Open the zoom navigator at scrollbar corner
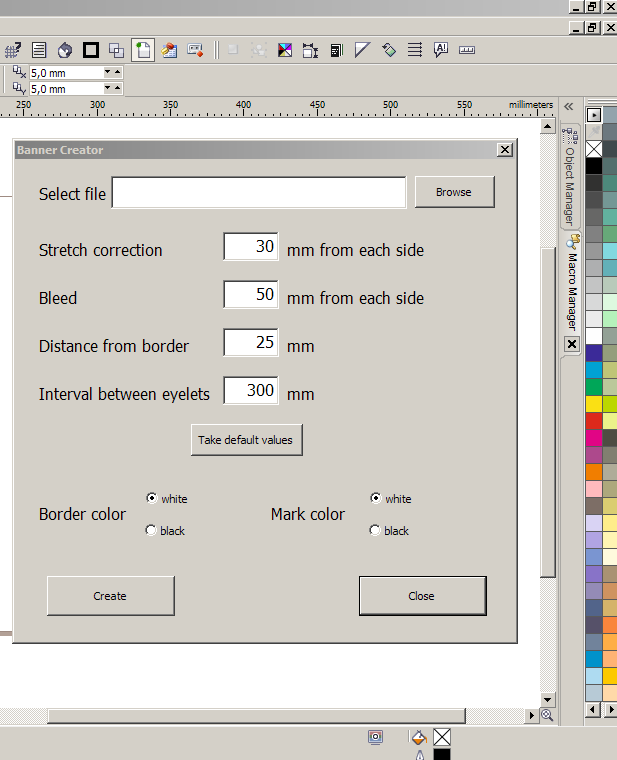 pyautogui.click(x=548, y=715)
